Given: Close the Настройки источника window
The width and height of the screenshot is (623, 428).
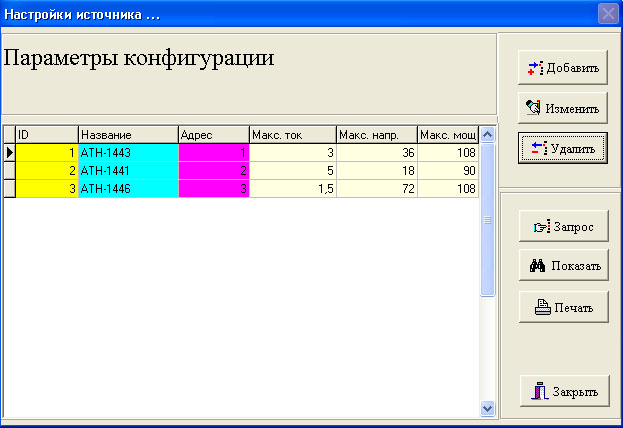Looking at the screenshot, I should coord(608,14).
